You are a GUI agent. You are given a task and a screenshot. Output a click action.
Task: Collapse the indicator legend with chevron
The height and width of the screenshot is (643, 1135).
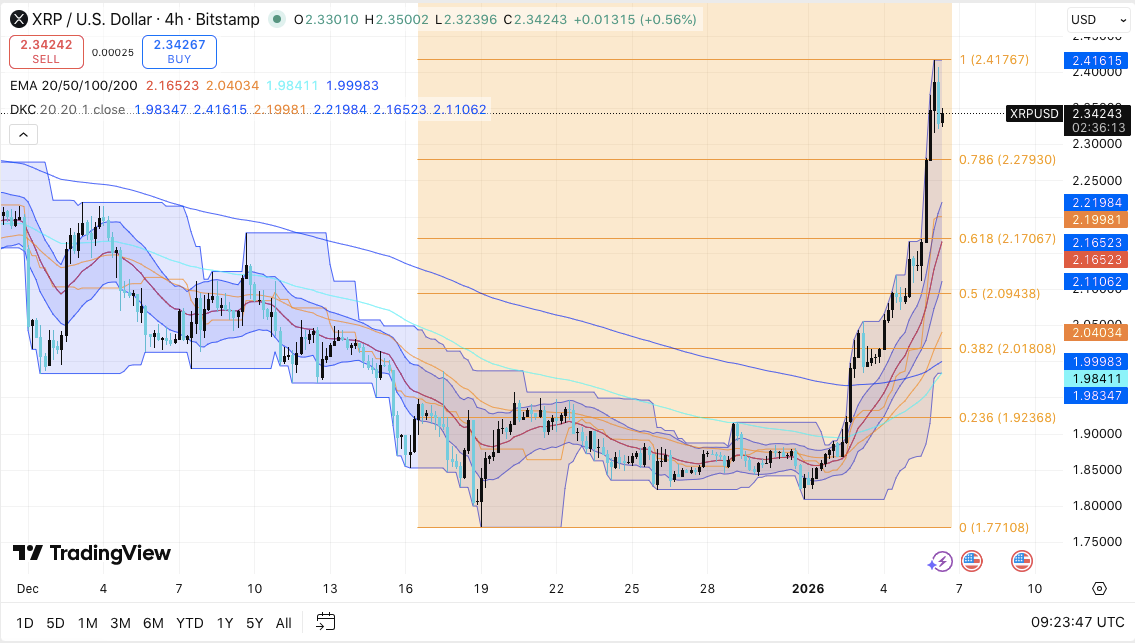pos(23,134)
